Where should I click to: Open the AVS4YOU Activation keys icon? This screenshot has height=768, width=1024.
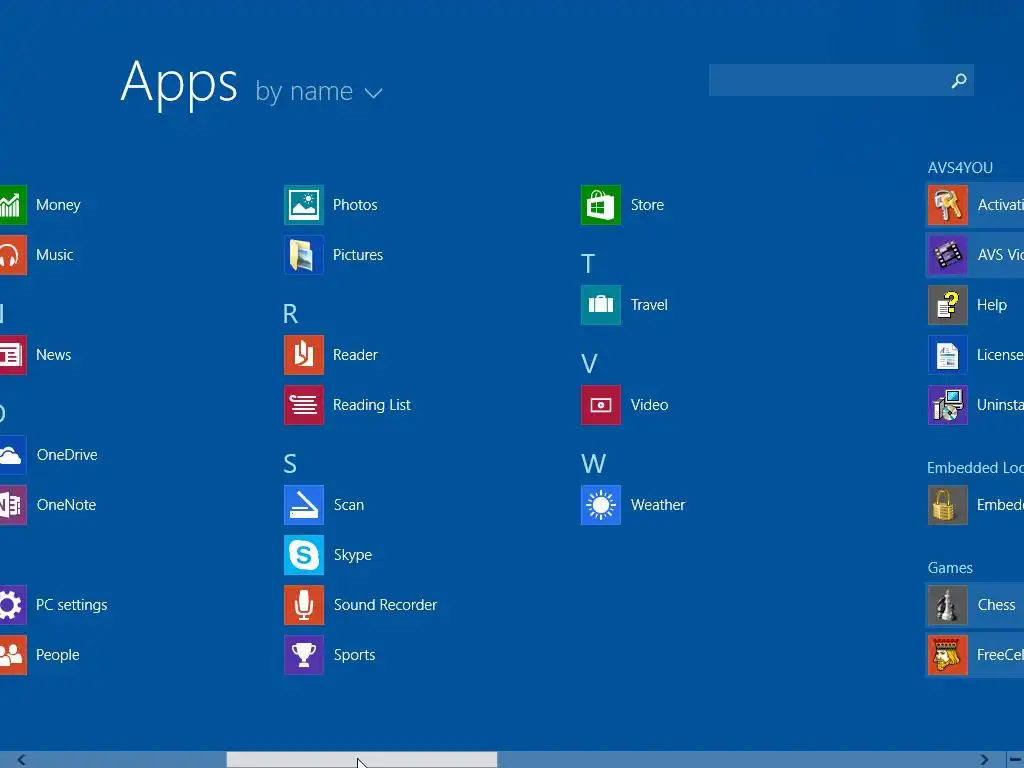point(948,204)
